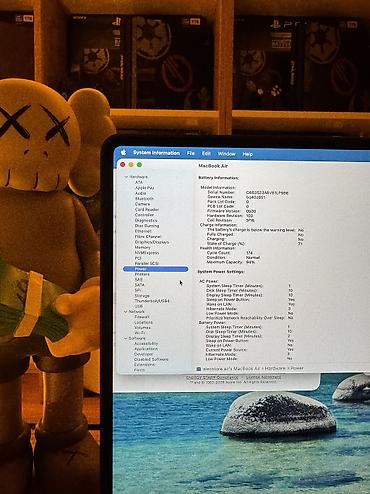The width and height of the screenshot is (370, 494).
Task: Select USB in the sidebar
Action: pyautogui.click(x=139, y=306)
